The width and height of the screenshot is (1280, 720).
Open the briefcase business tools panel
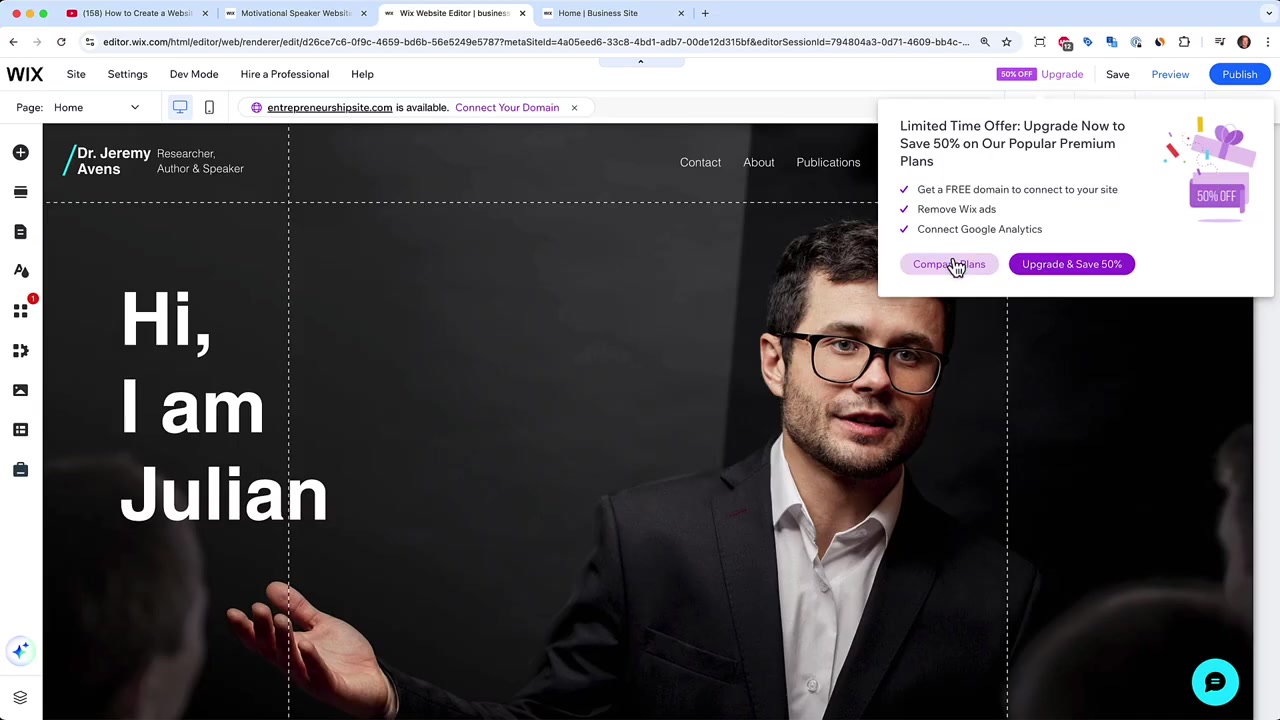click(20, 469)
